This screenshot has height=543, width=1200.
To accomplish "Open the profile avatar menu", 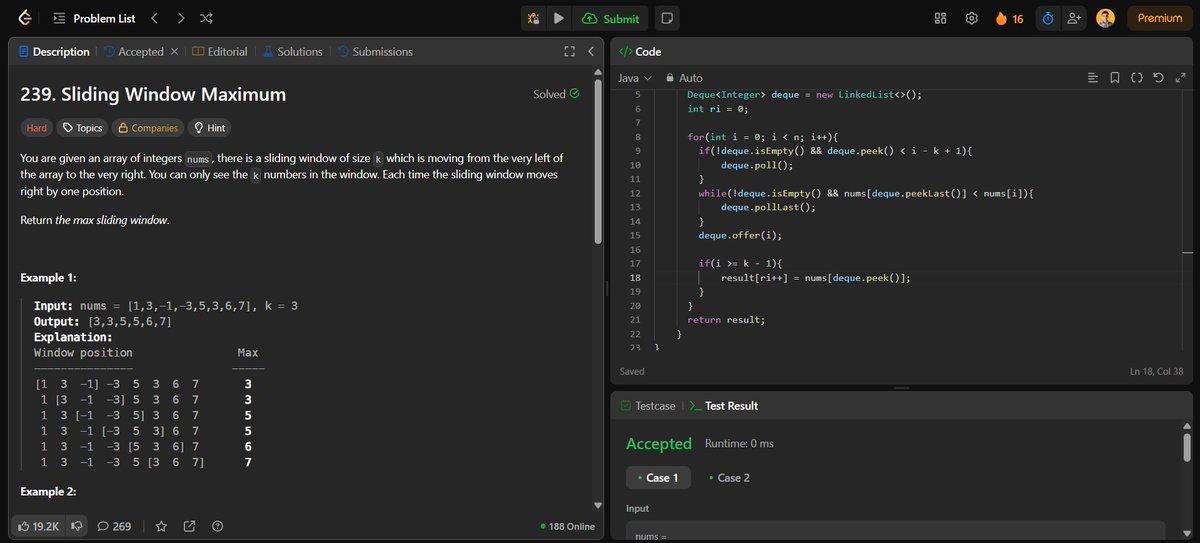I will (x=1105, y=18).
